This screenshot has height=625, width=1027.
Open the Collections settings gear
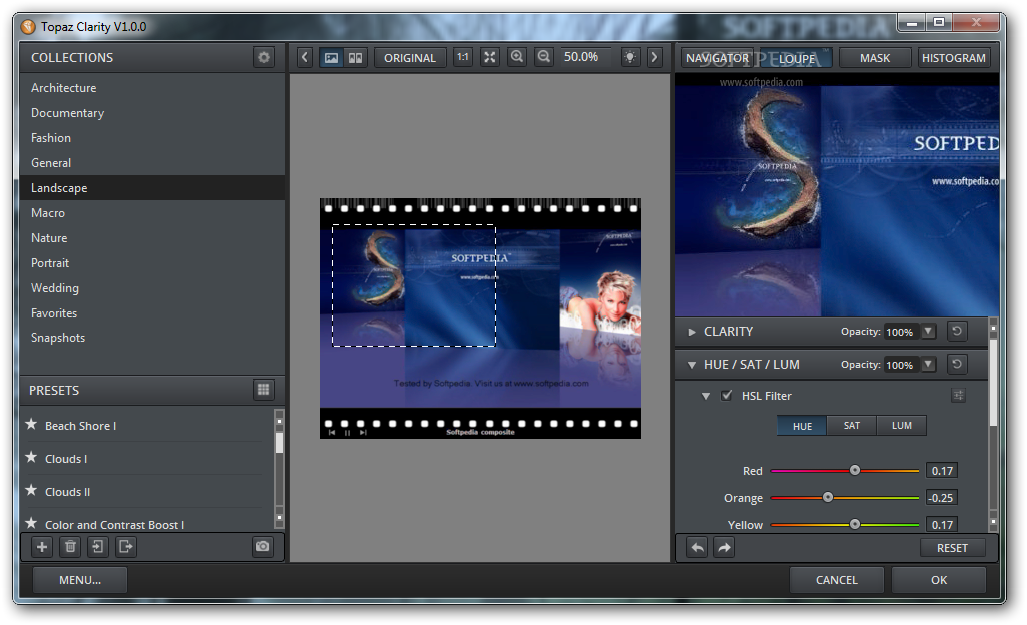264,57
